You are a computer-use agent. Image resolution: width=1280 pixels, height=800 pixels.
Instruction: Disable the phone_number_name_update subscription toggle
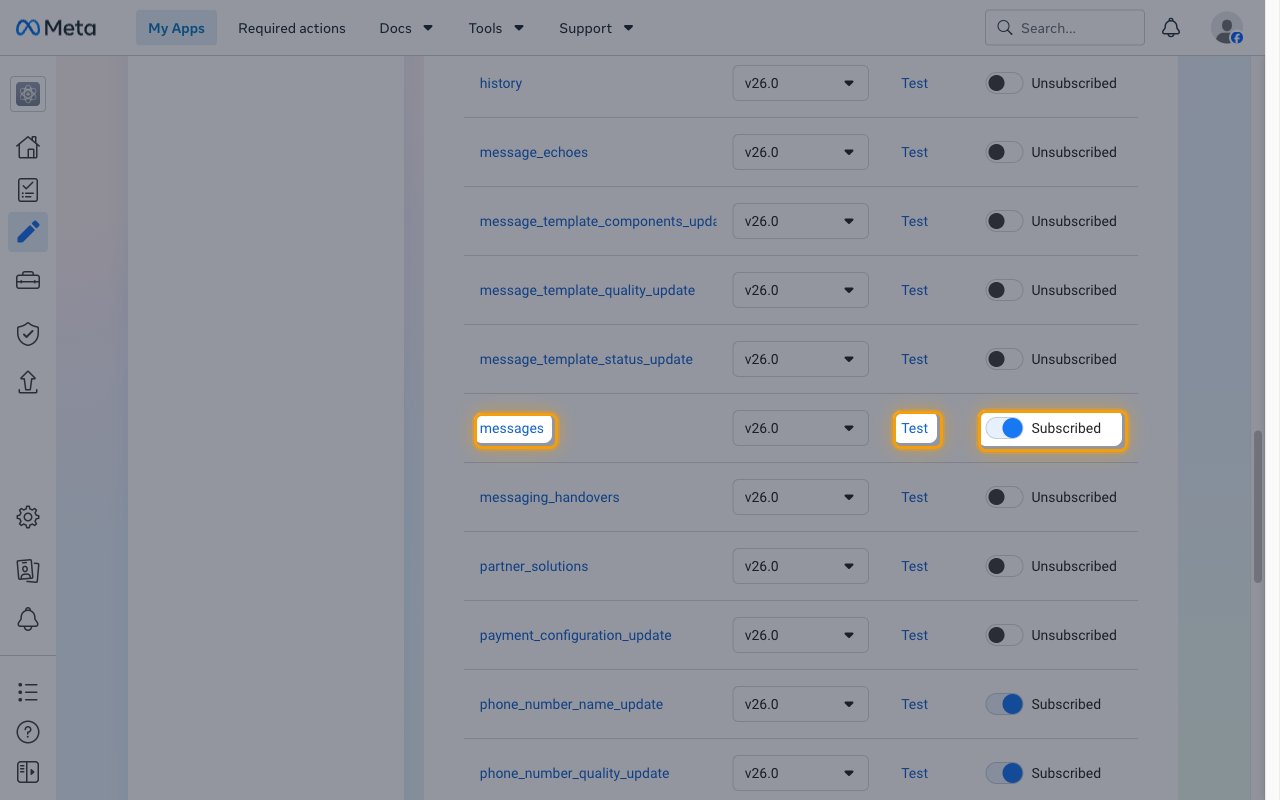pos(1004,704)
